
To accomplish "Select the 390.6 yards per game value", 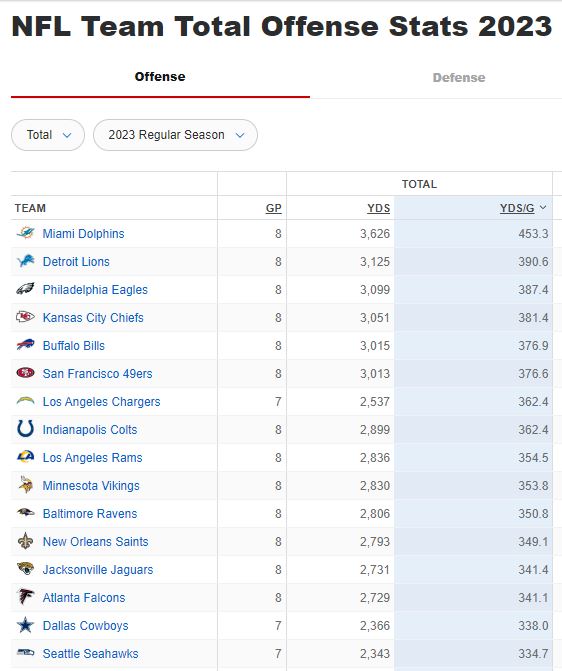I will [x=533, y=261].
